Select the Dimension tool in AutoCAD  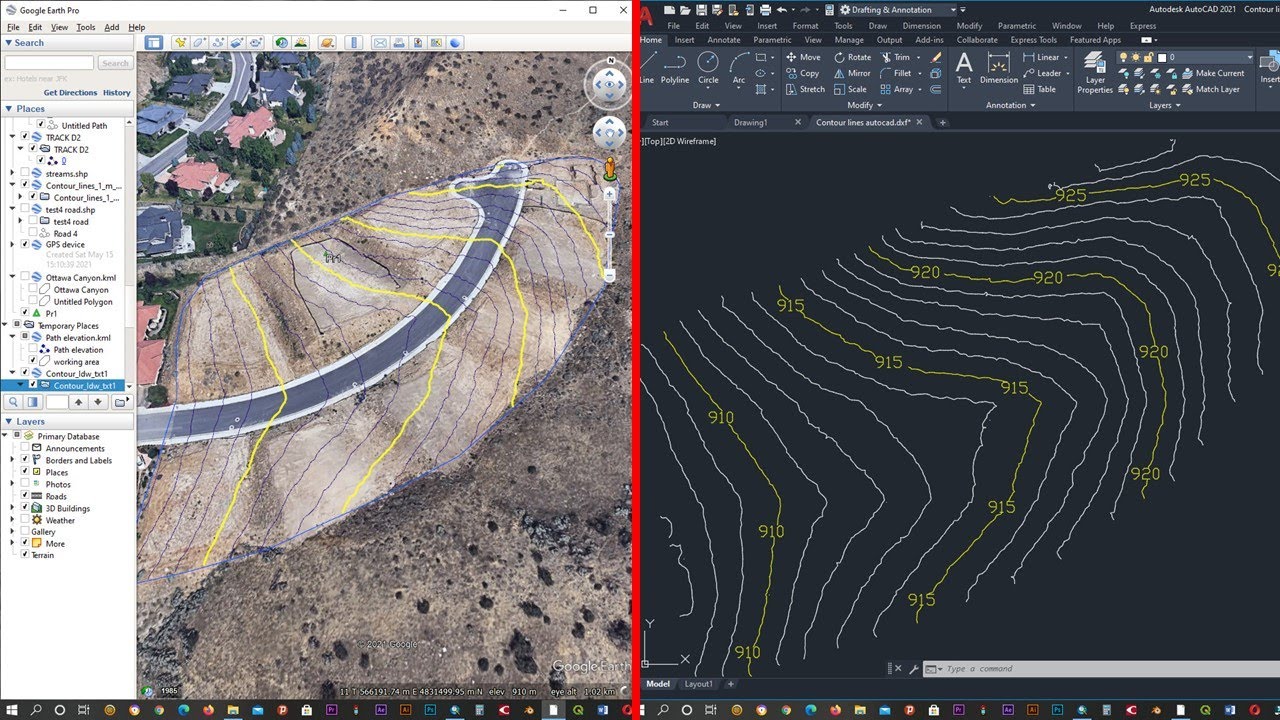tap(998, 68)
